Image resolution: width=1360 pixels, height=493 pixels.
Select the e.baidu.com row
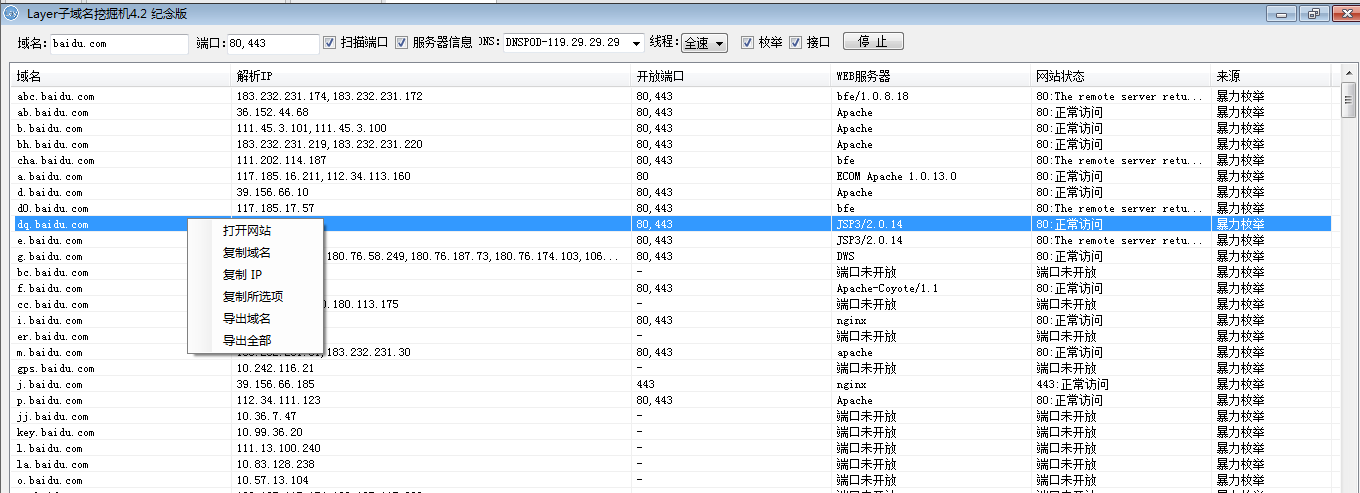671,240
